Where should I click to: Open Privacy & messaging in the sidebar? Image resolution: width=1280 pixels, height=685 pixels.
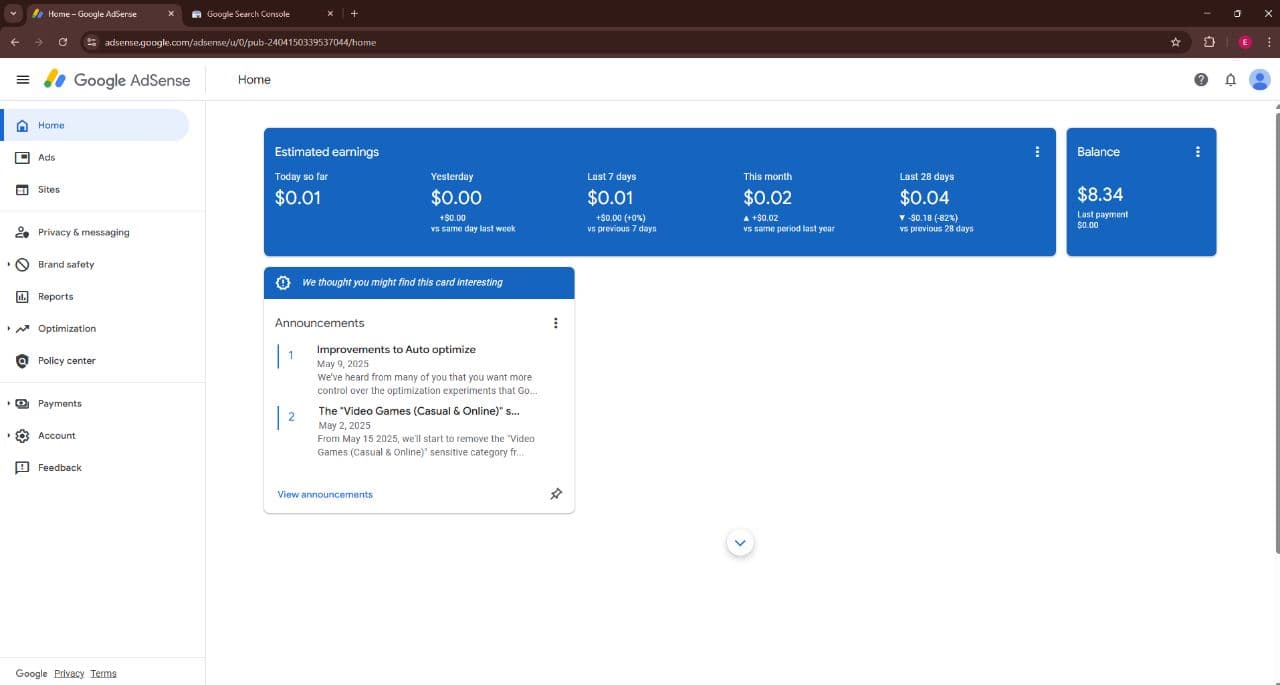pyautogui.click(x=95, y=232)
